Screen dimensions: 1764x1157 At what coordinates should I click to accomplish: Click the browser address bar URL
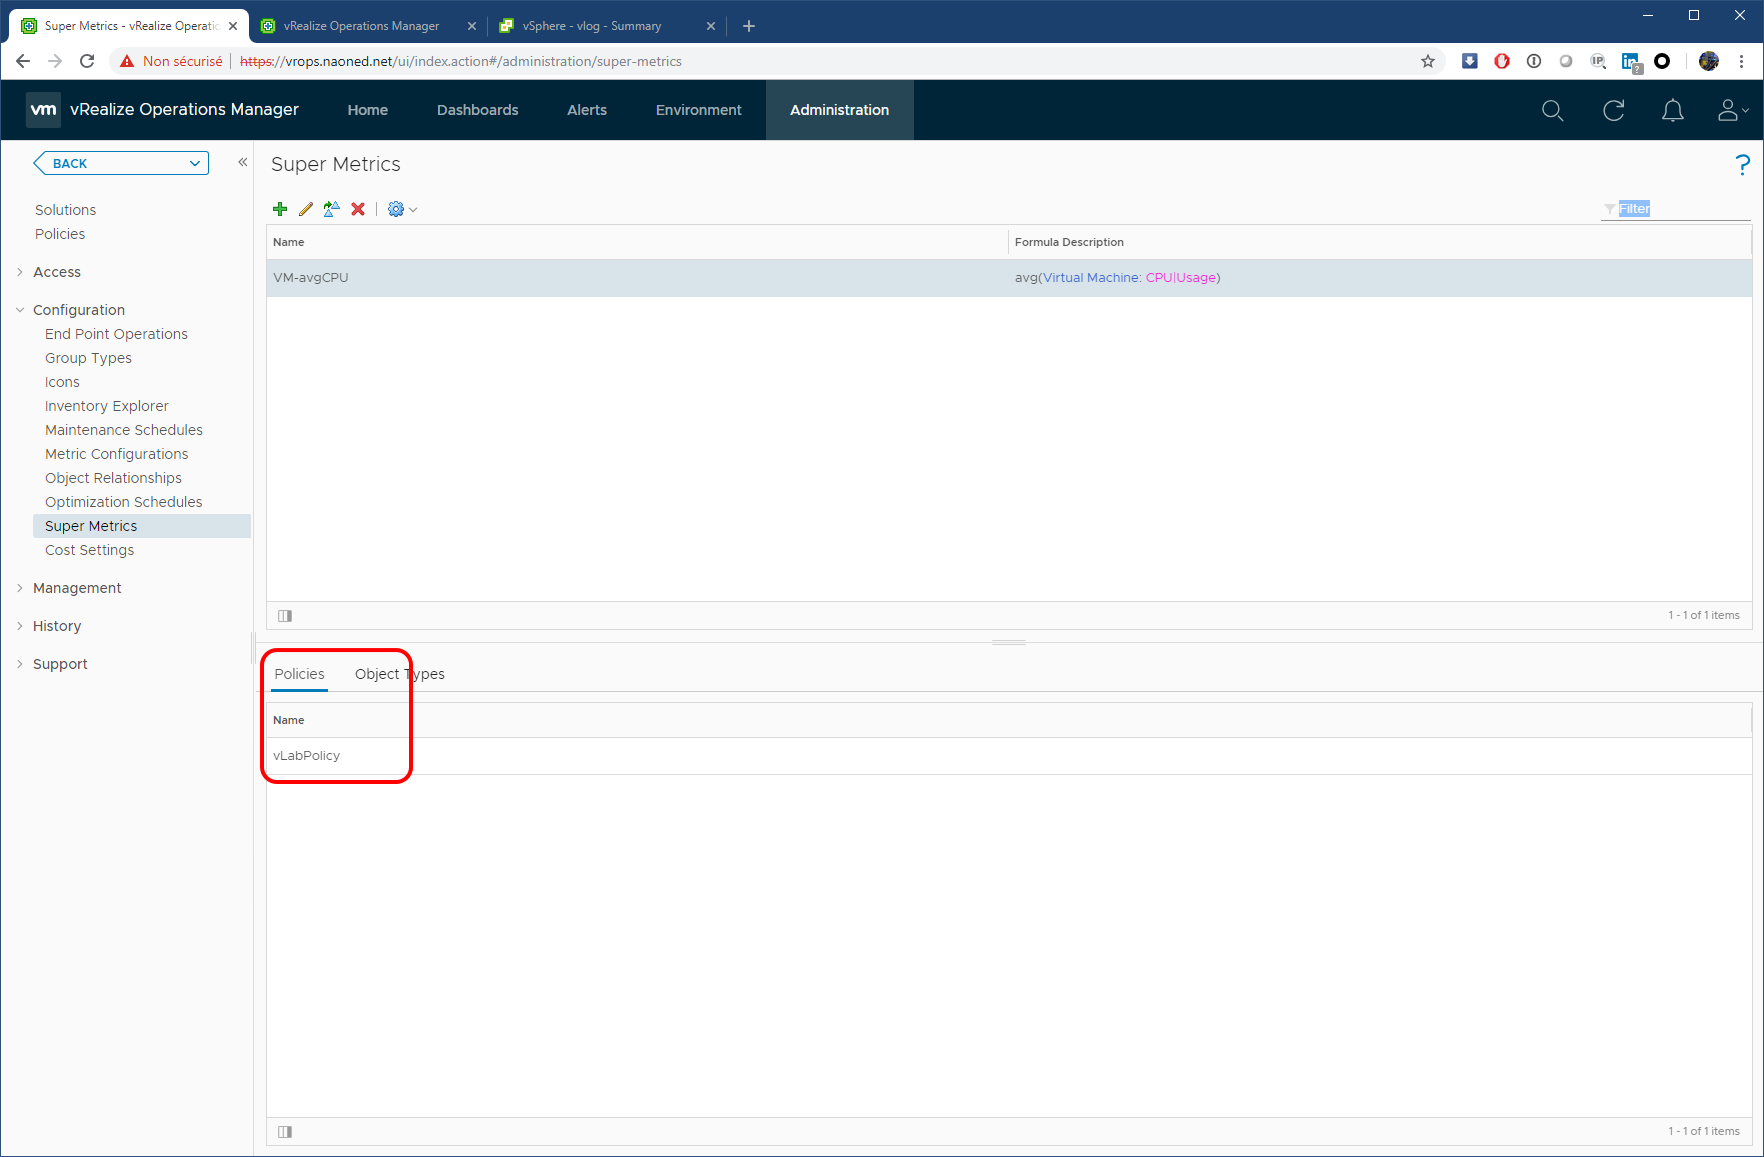(x=461, y=61)
